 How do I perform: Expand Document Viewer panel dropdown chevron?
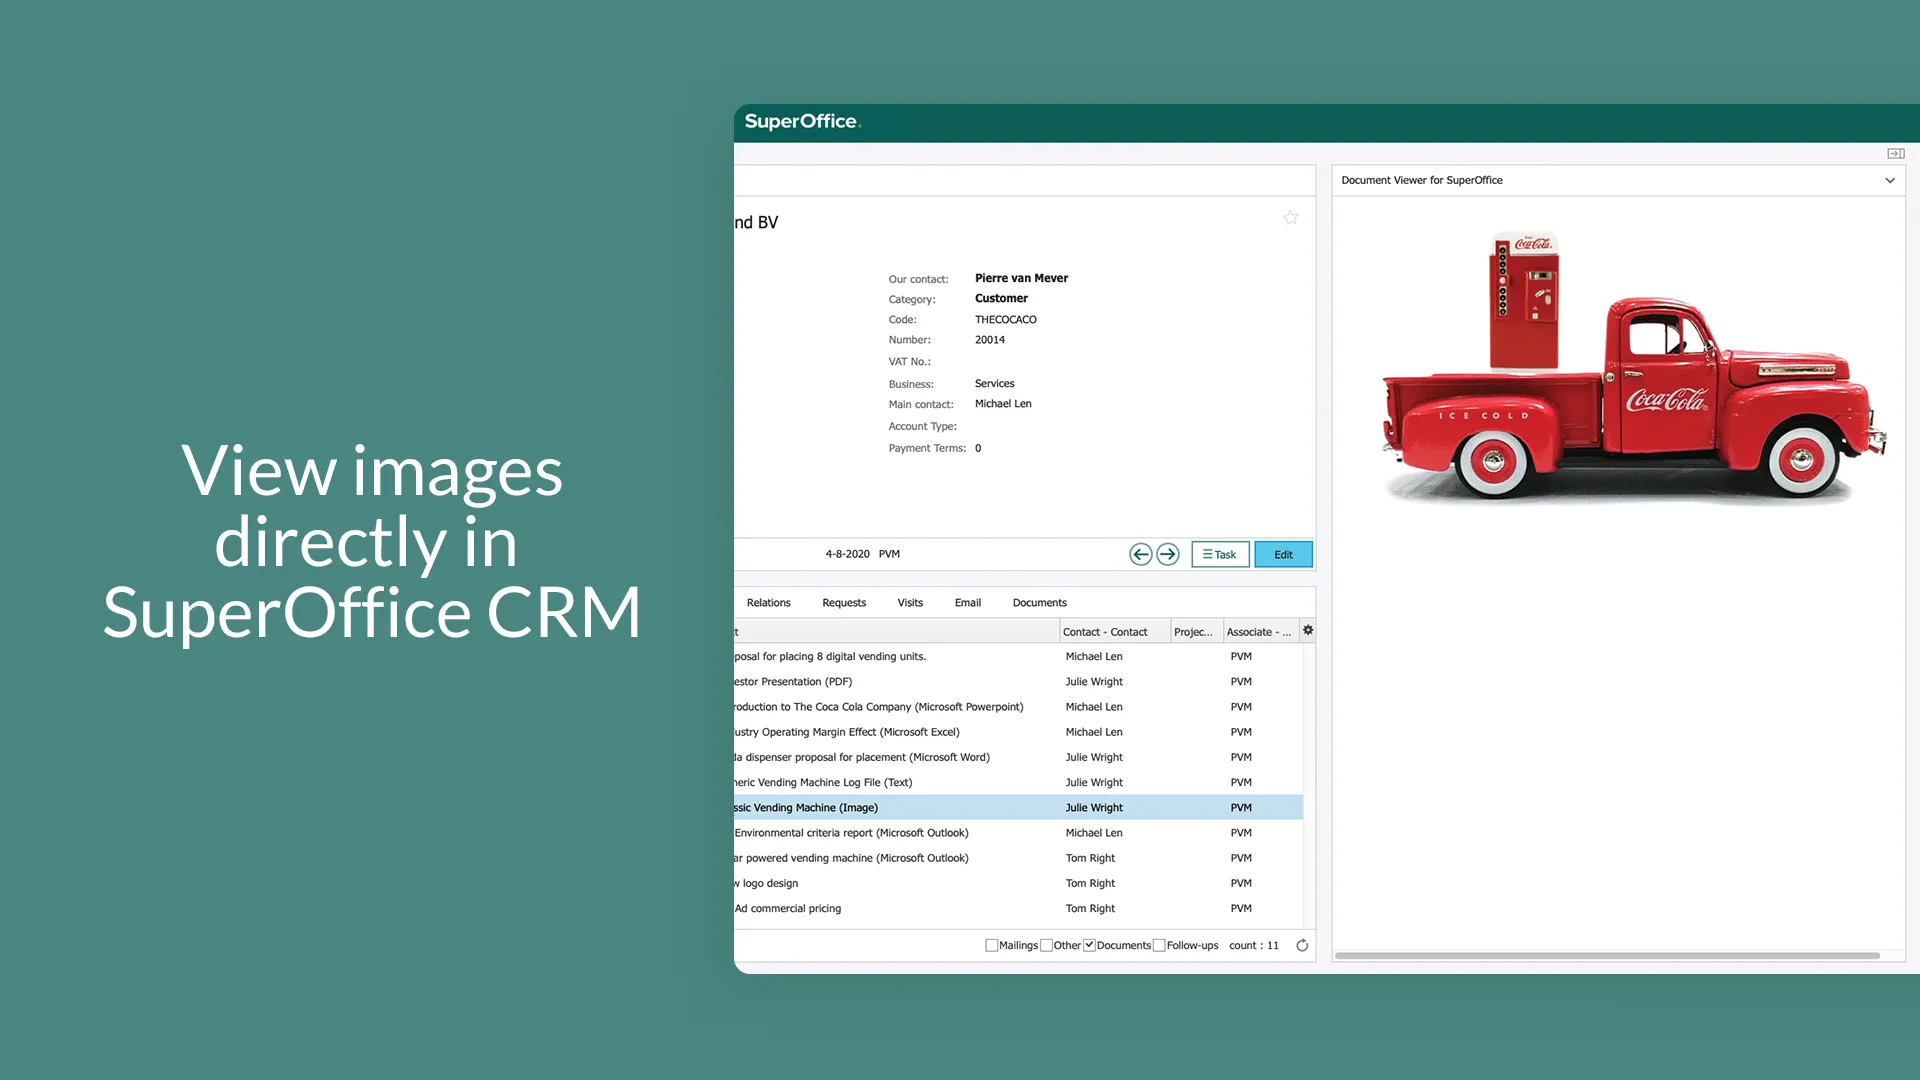tap(1889, 181)
